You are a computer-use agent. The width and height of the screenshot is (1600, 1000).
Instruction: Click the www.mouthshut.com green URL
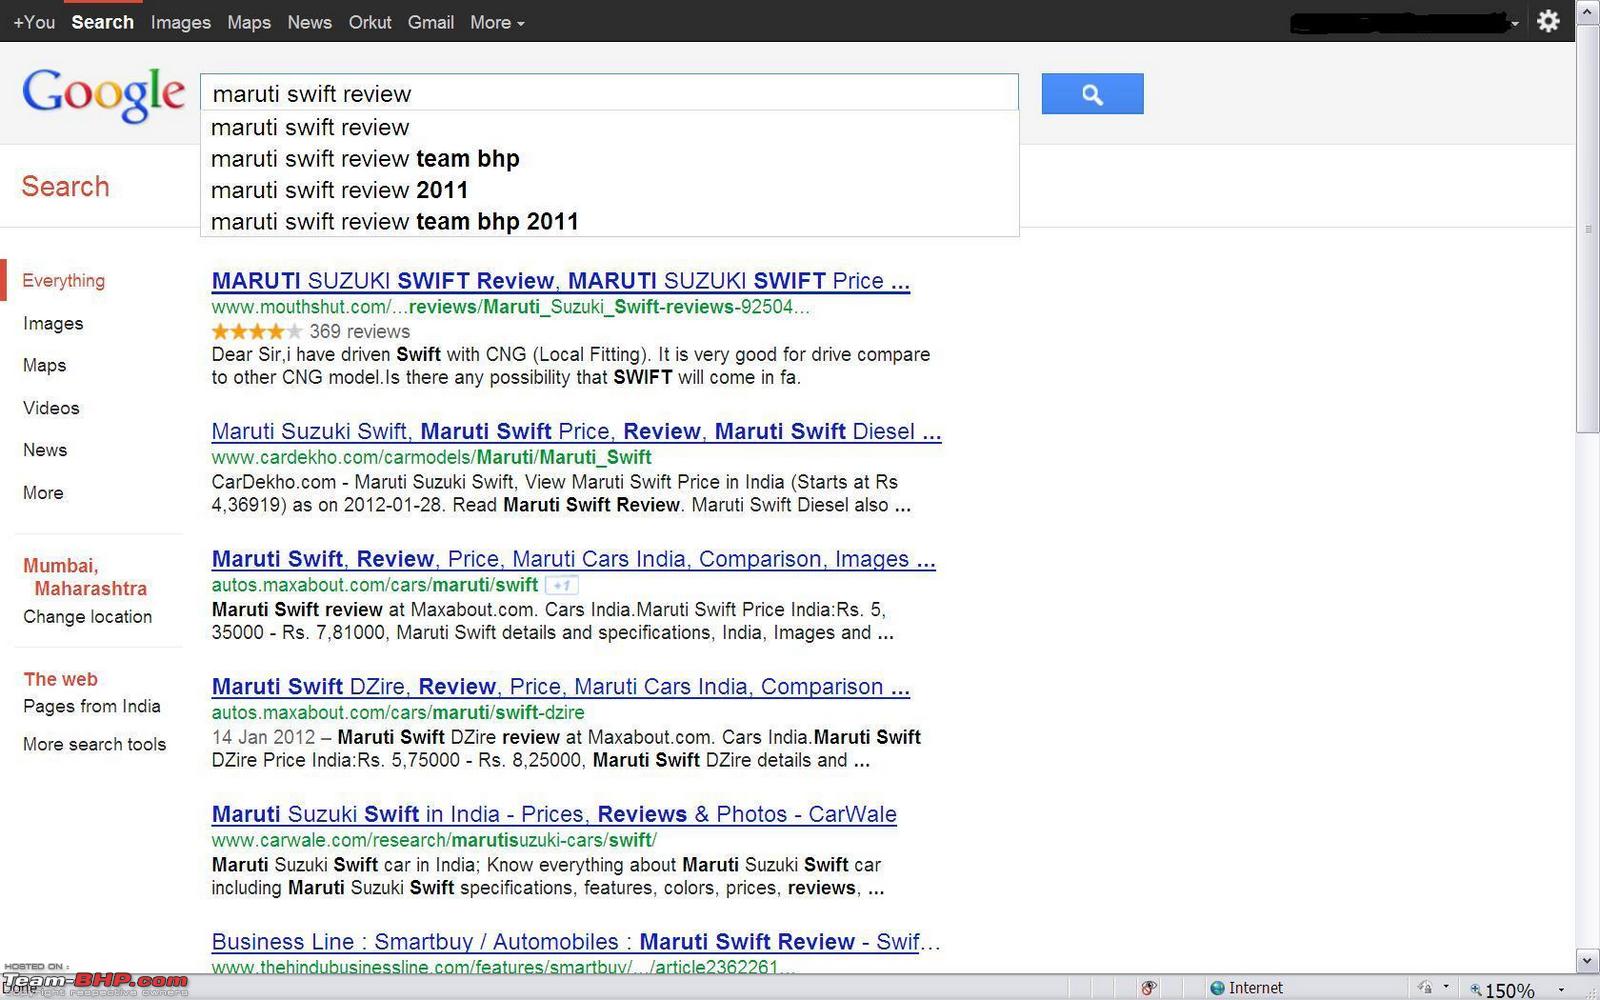[510, 307]
